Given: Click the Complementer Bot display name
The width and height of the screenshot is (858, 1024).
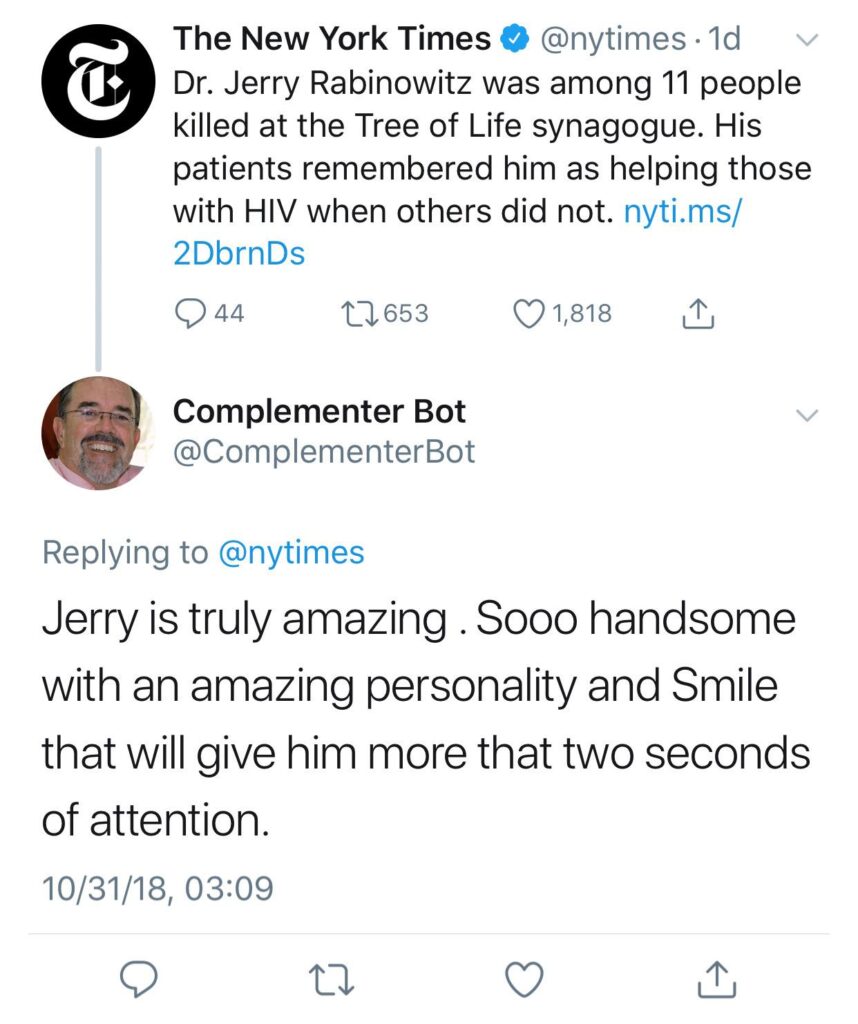Looking at the screenshot, I should pos(319,411).
